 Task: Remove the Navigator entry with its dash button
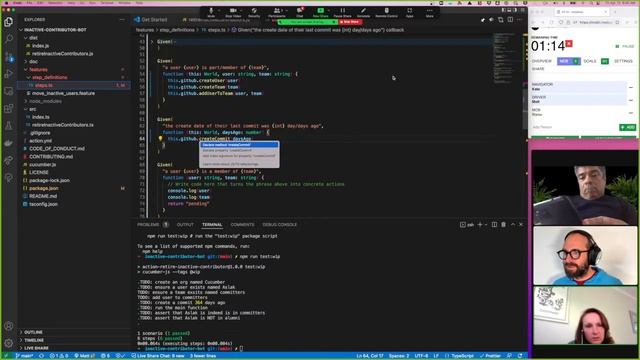[631, 87]
